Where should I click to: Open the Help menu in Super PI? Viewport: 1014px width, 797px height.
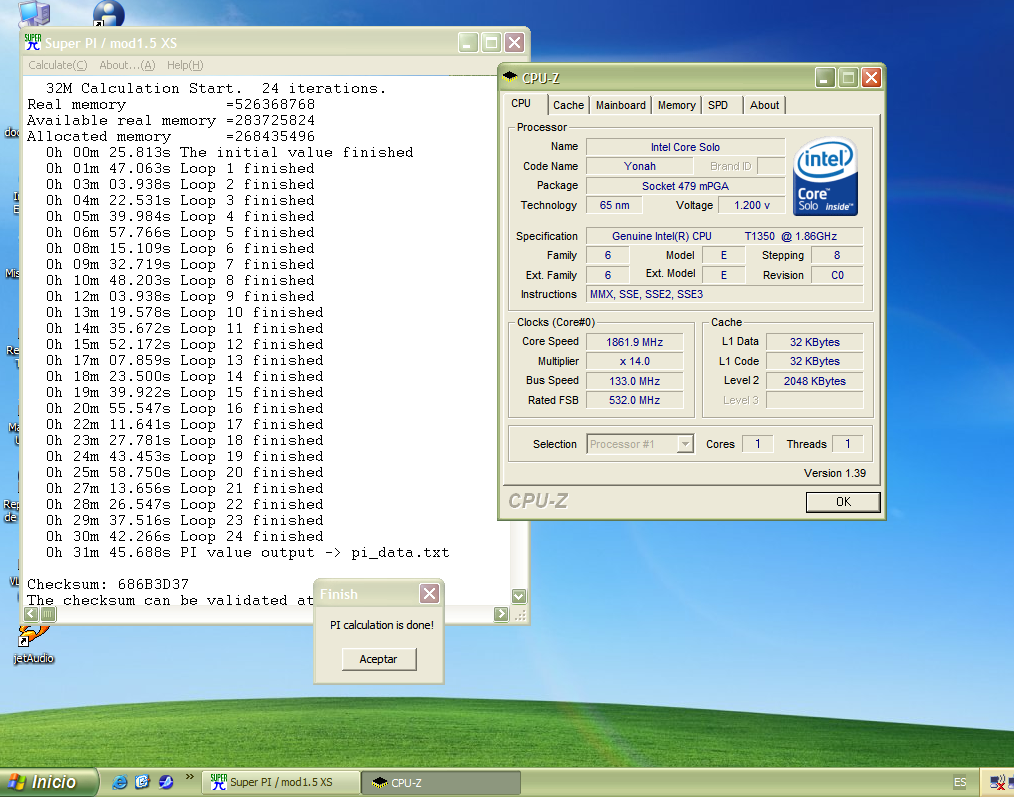coord(185,65)
